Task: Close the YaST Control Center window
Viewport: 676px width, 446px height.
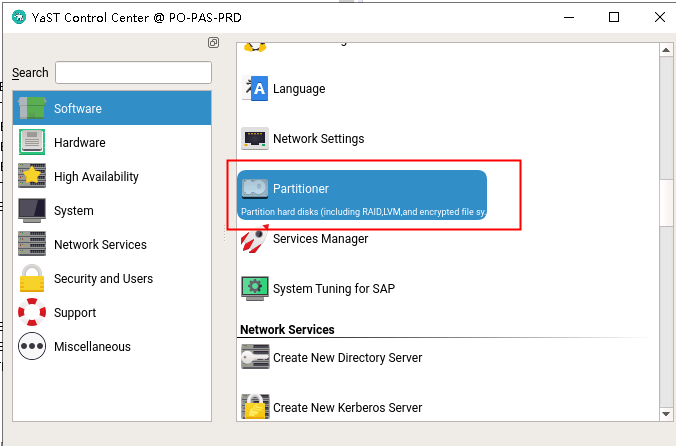Action: click(660, 17)
